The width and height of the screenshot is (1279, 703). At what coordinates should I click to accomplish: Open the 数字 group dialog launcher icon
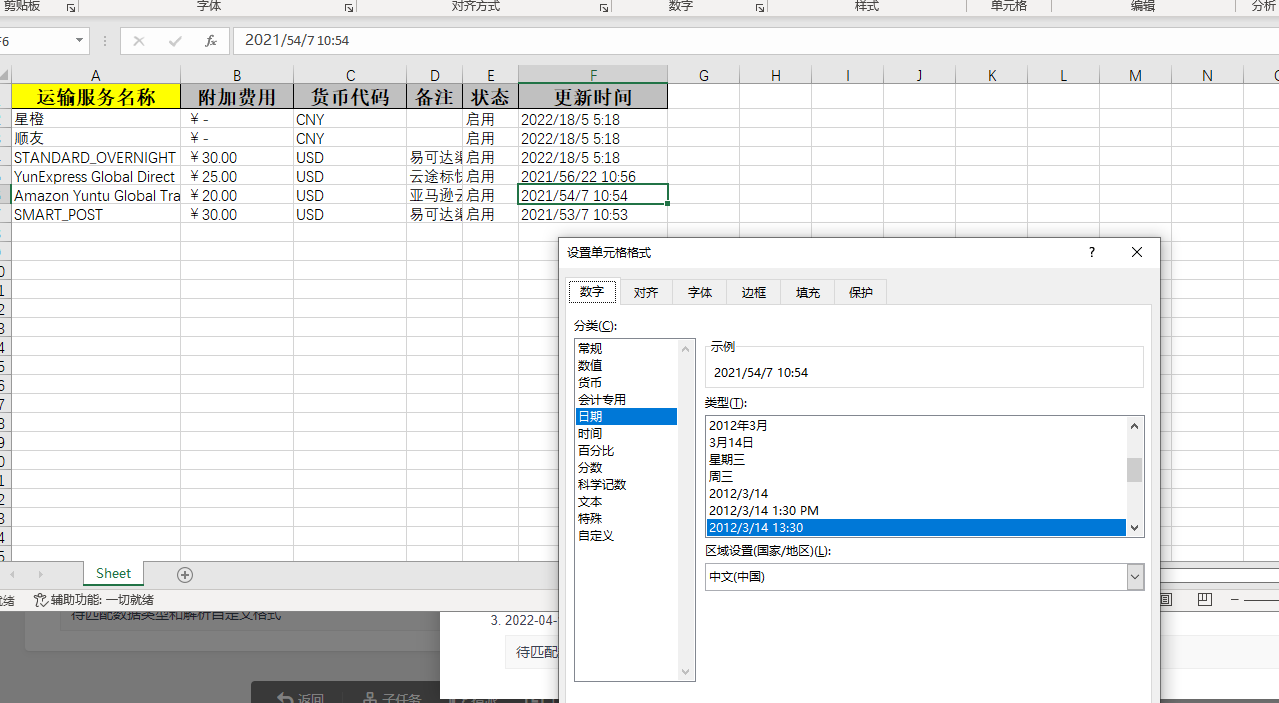tap(760, 10)
